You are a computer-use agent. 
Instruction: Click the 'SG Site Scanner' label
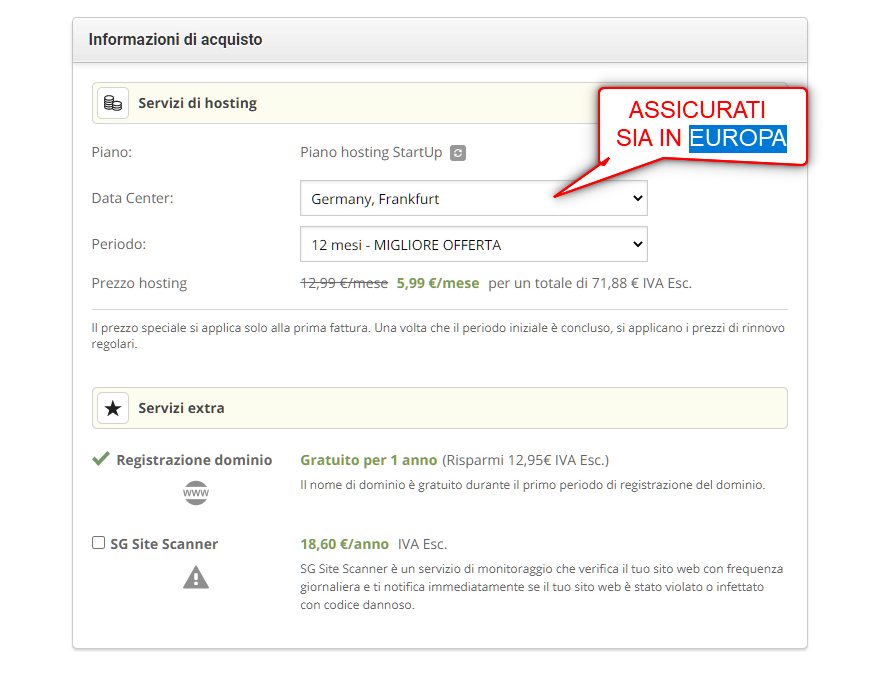click(164, 544)
